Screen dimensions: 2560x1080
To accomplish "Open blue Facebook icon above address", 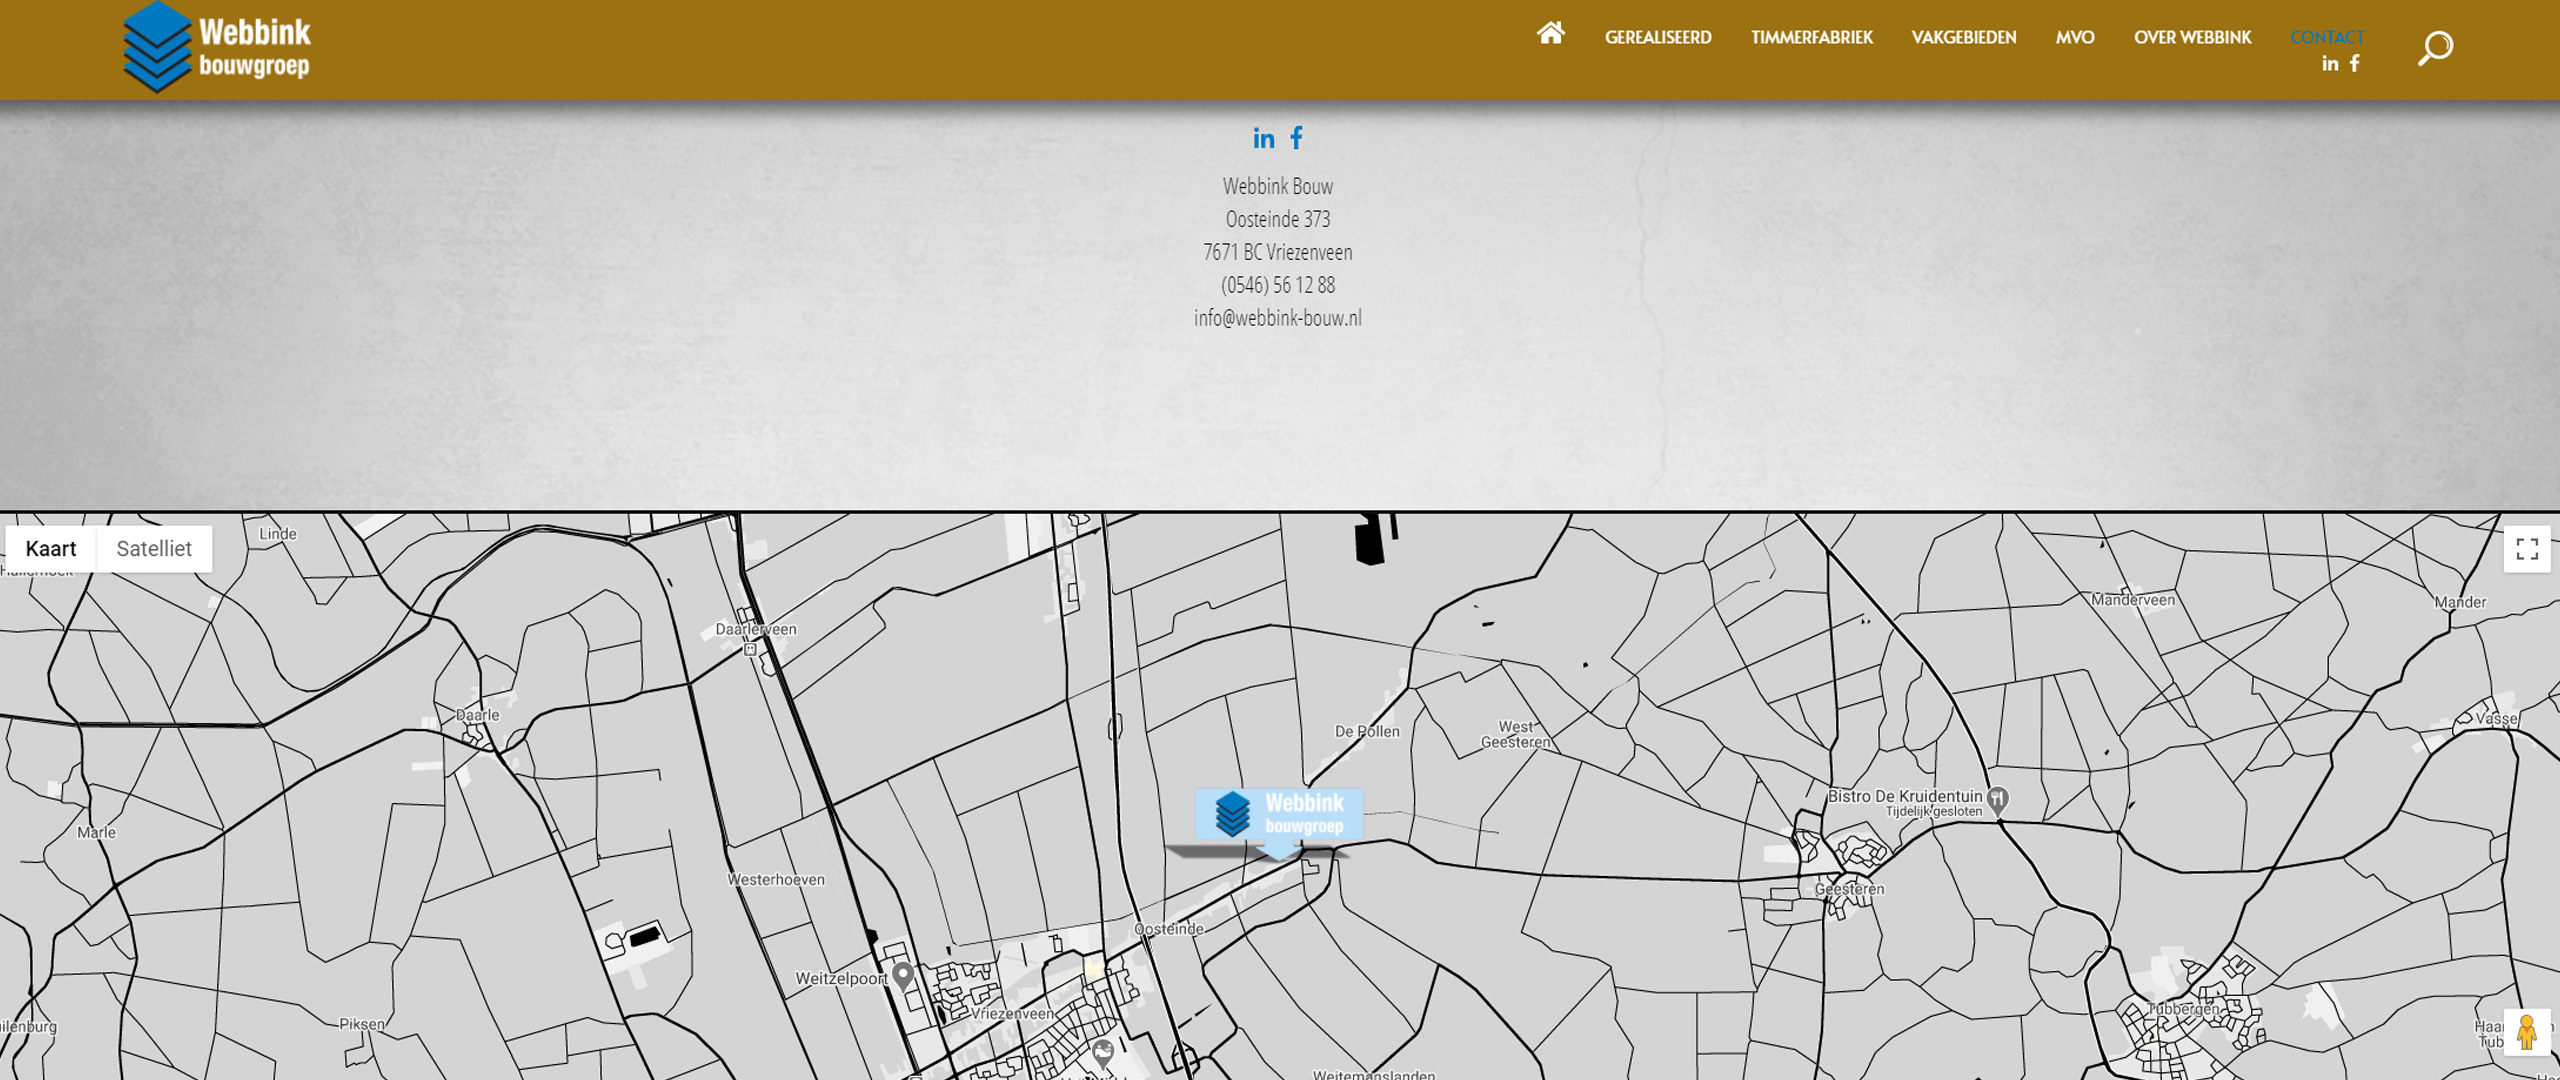I will [1296, 138].
